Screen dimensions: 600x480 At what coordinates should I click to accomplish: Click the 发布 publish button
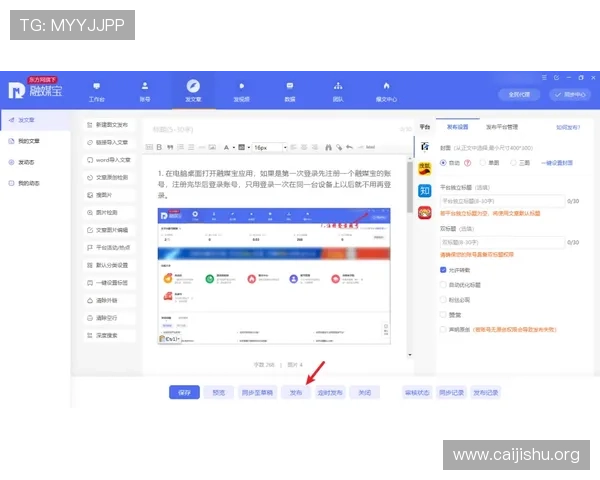point(296,392)
